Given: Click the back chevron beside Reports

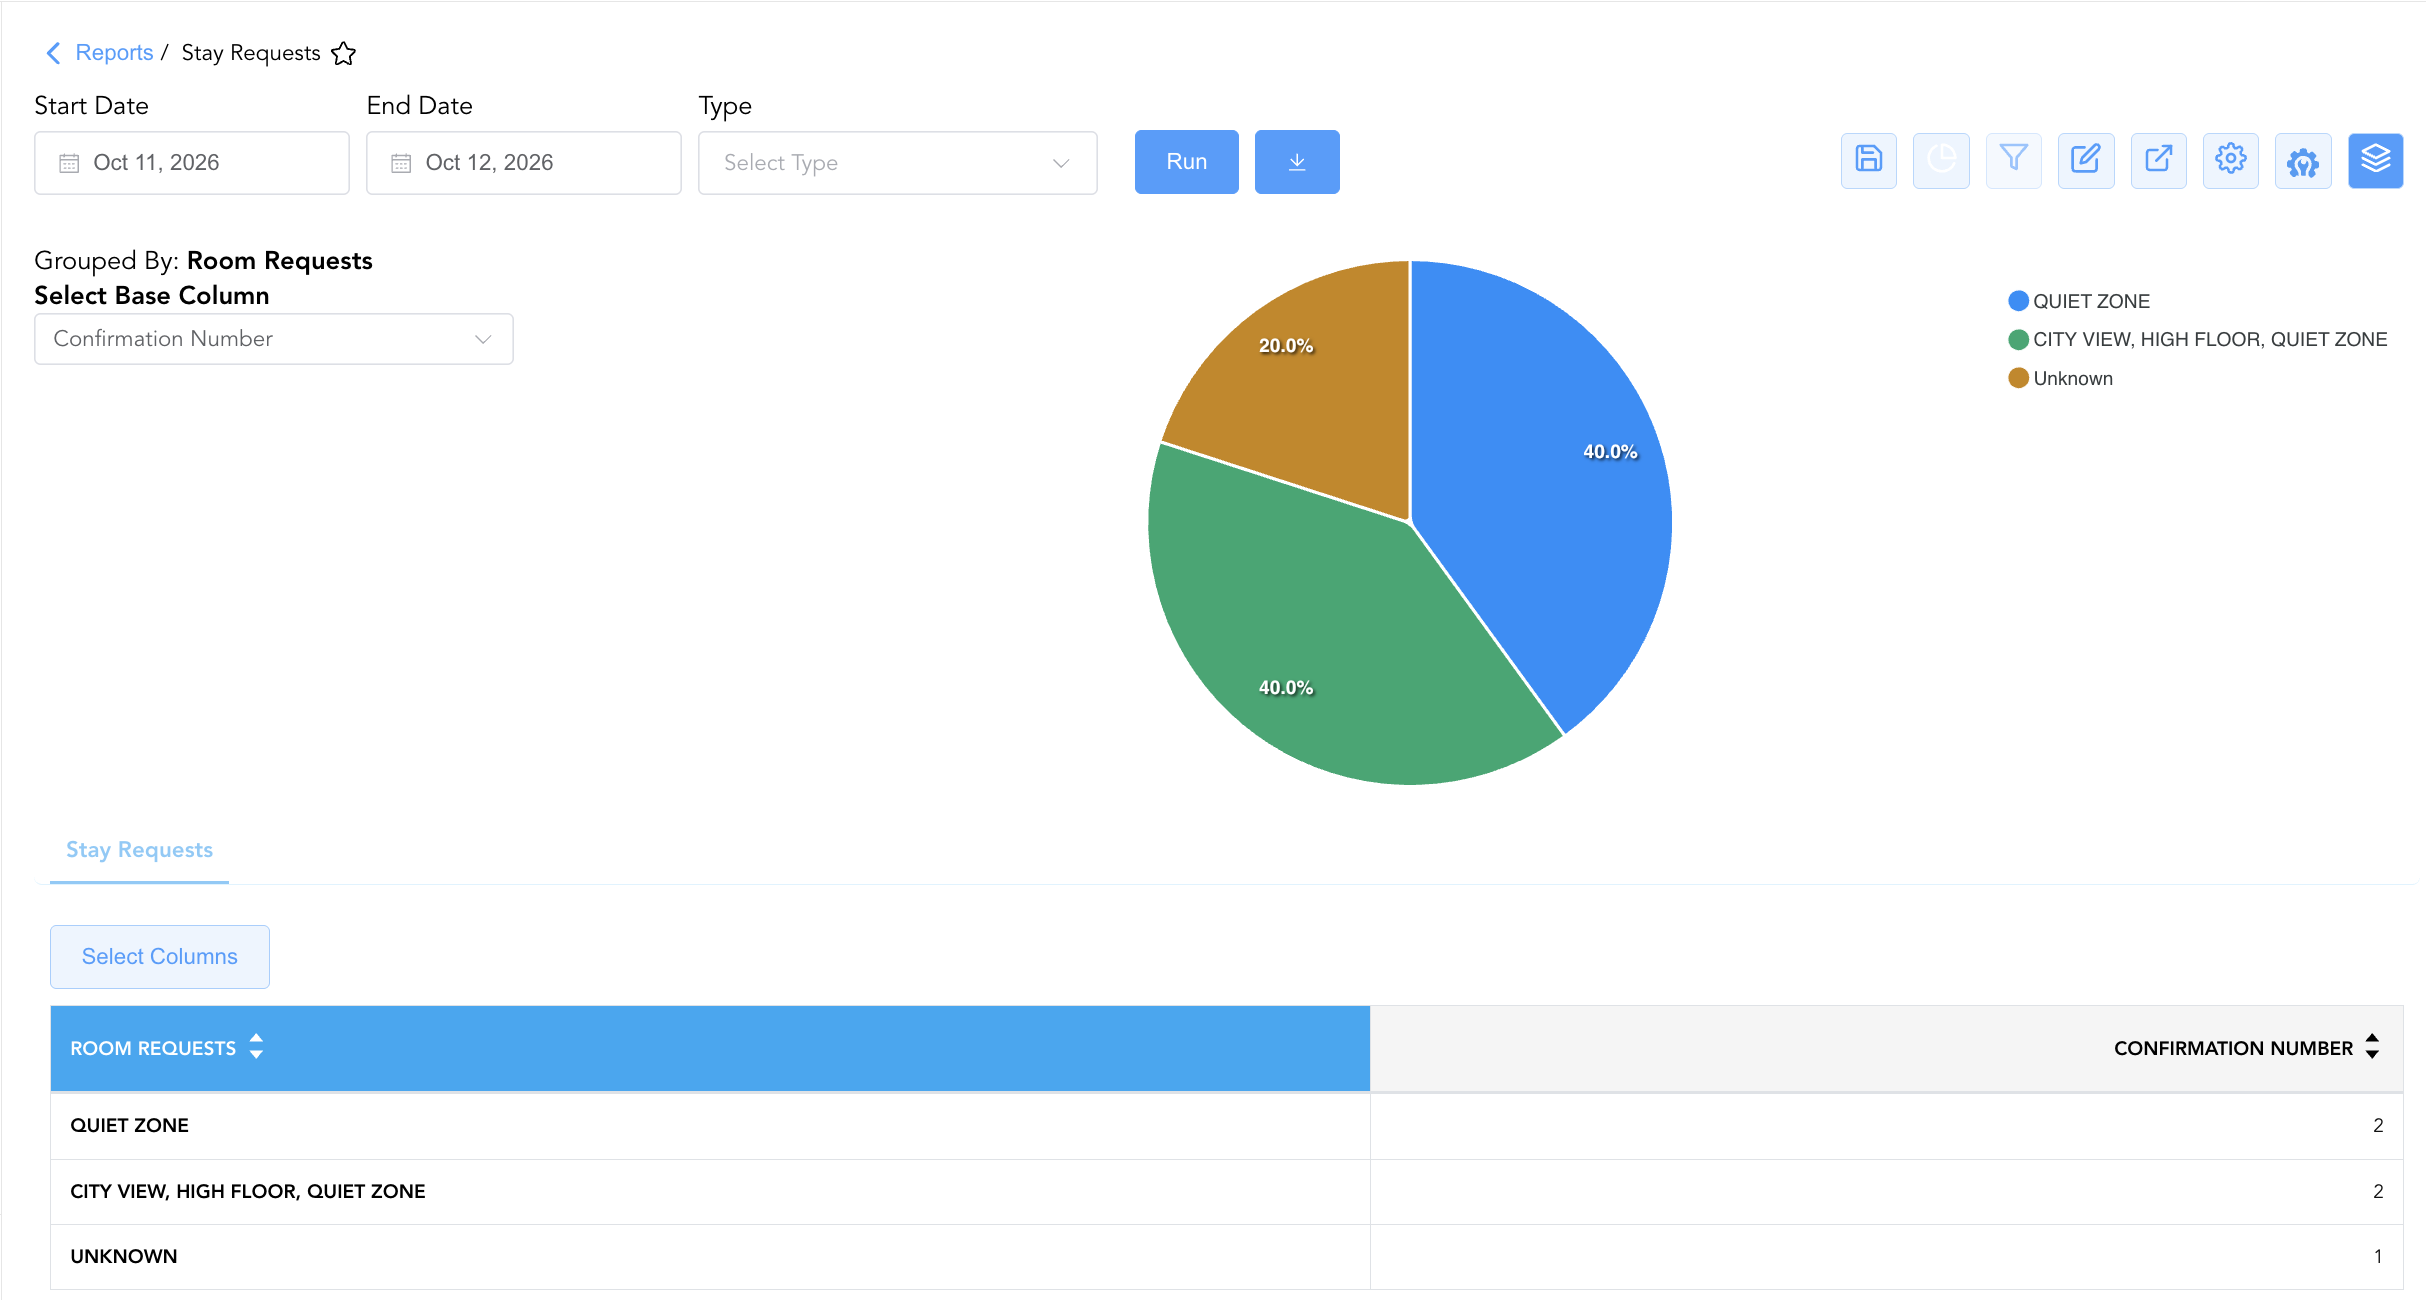Looking at the screenshot, I should click(x=54, y=53).
